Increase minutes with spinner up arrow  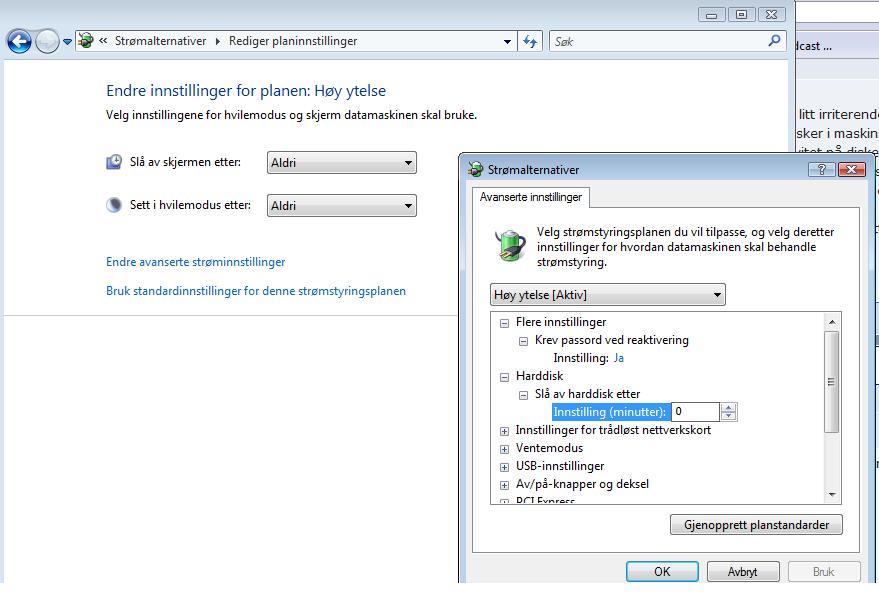click(728, 408)
